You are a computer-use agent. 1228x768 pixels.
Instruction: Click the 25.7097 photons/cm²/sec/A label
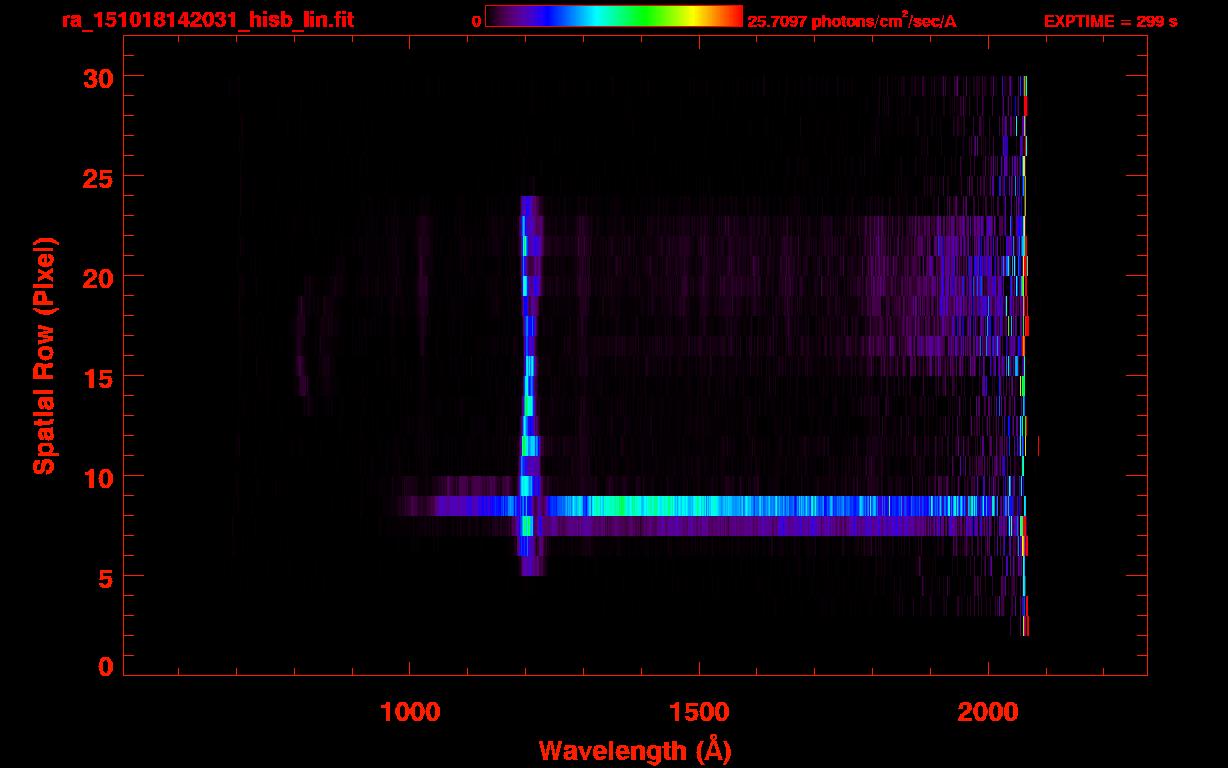click(x=852, y=21)
